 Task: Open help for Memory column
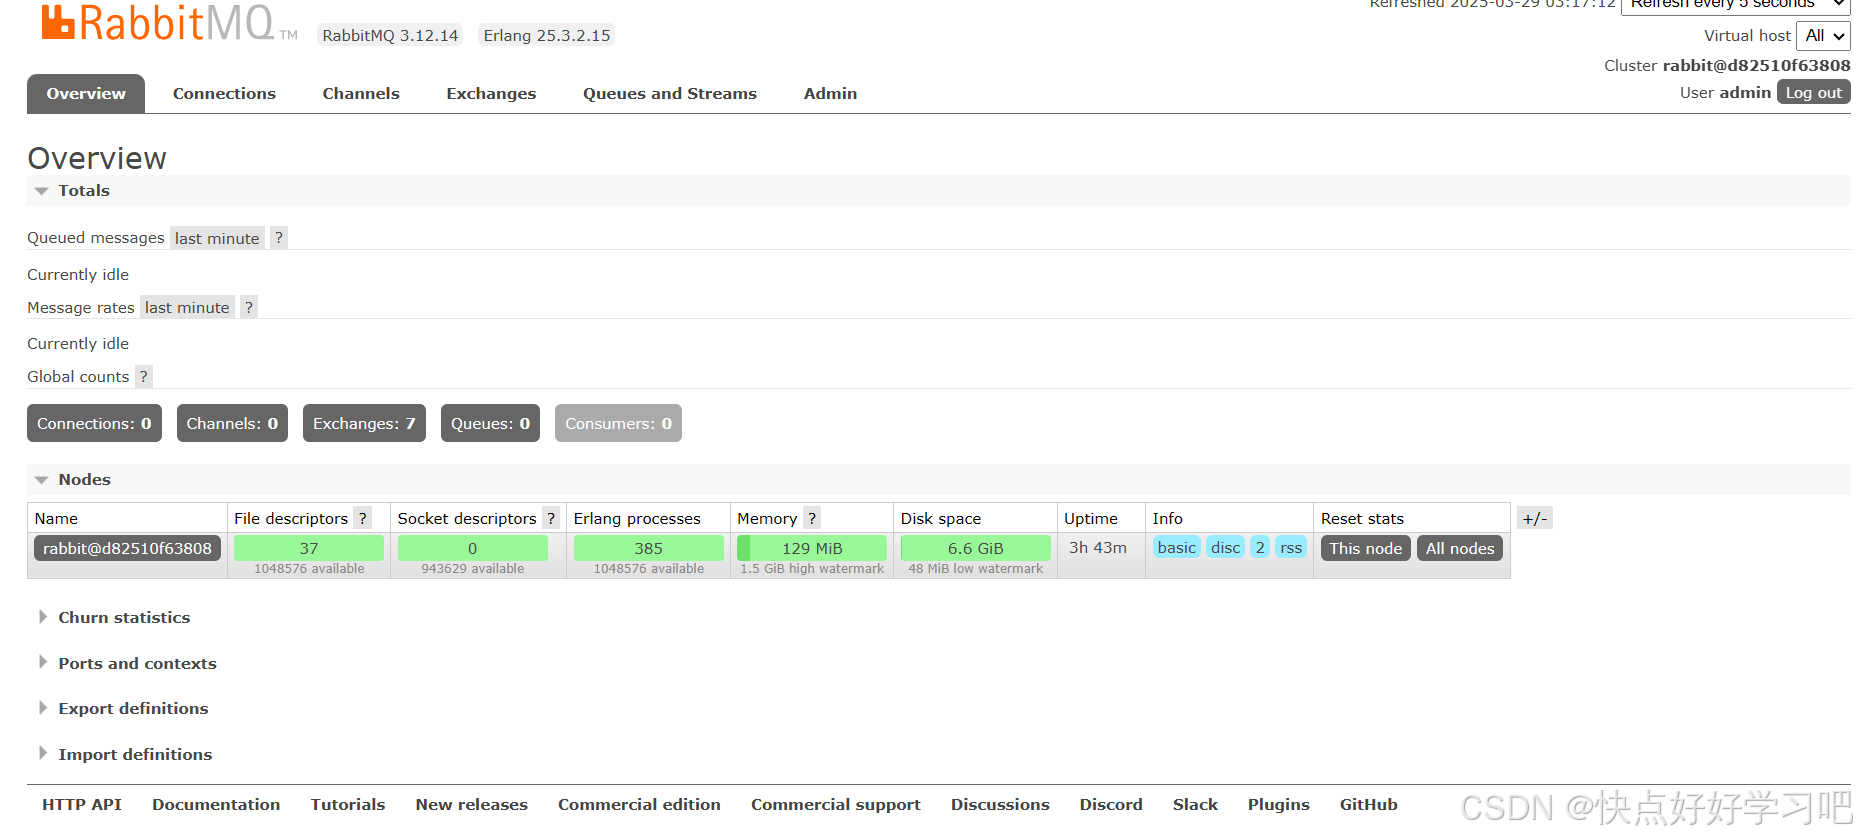pyautogui.click(x=812, y=518)
